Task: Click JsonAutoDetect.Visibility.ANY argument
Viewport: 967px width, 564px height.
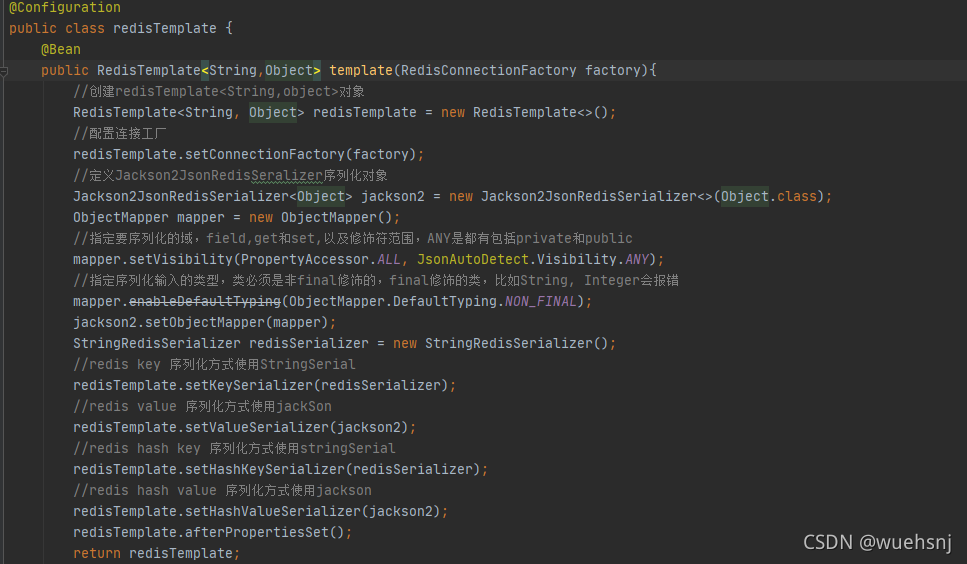Action: tap(533, 259)
